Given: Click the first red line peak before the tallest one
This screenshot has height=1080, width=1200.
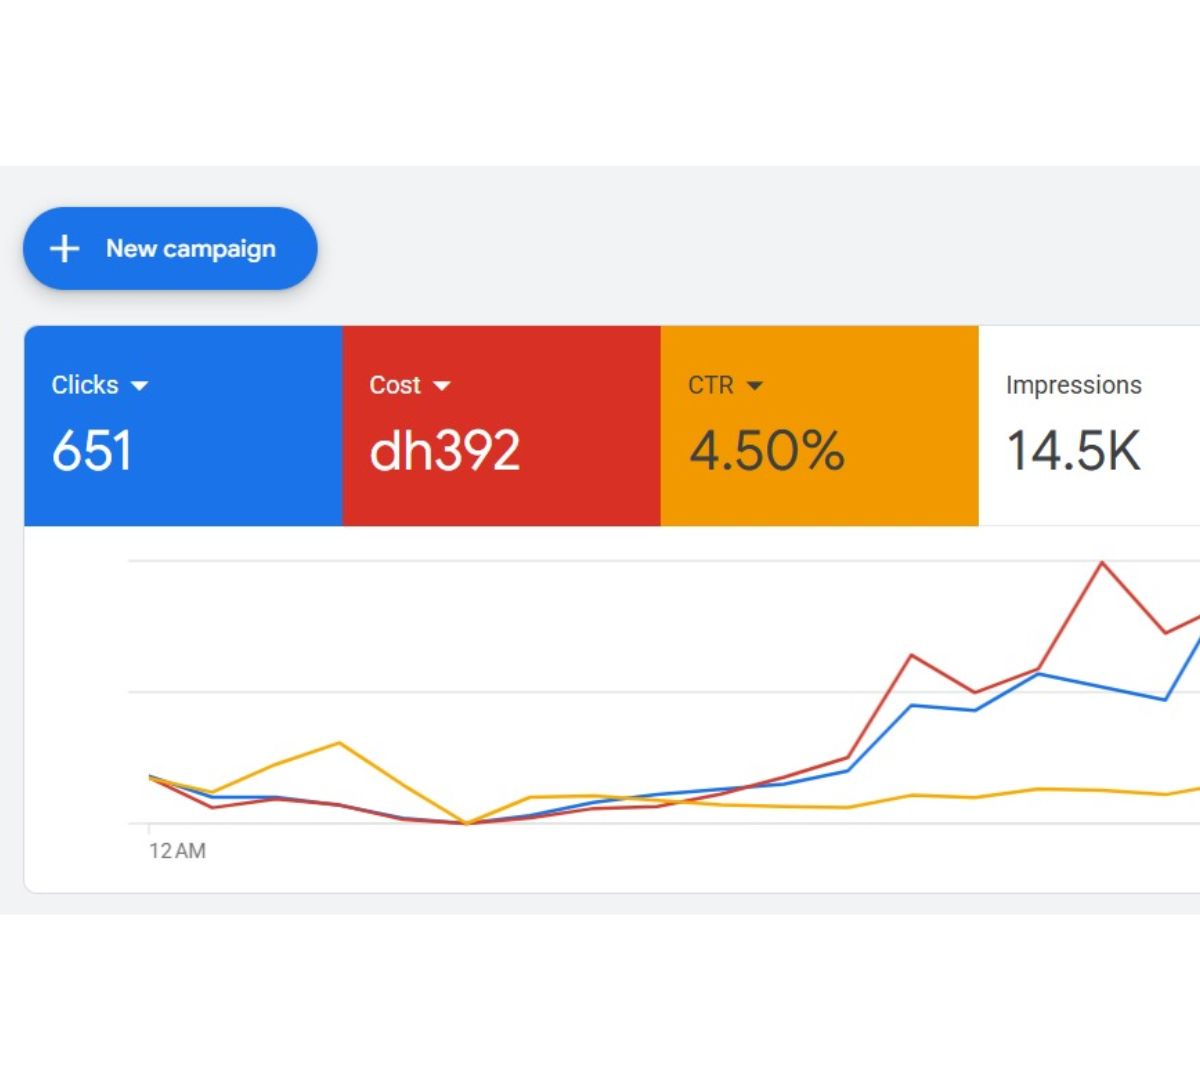Looking at the screenshot, I should click(912, 656).
